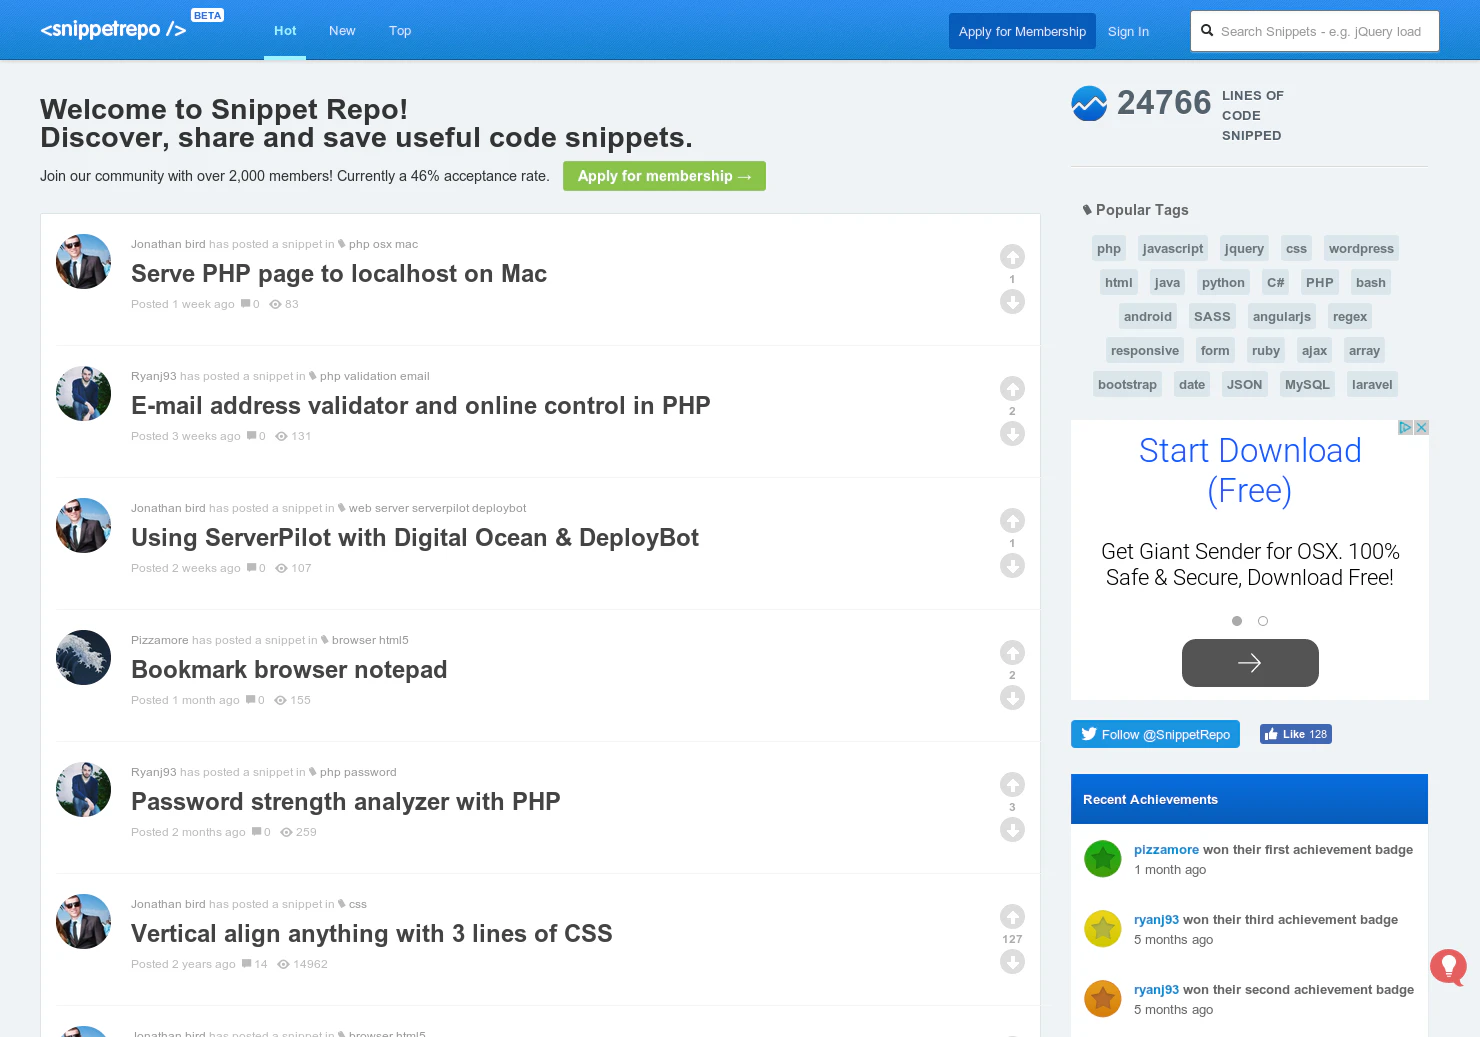This screenshot has height=1037, width=1480.
Task: Click the search magnifier icon
Action: [1205, 30]
